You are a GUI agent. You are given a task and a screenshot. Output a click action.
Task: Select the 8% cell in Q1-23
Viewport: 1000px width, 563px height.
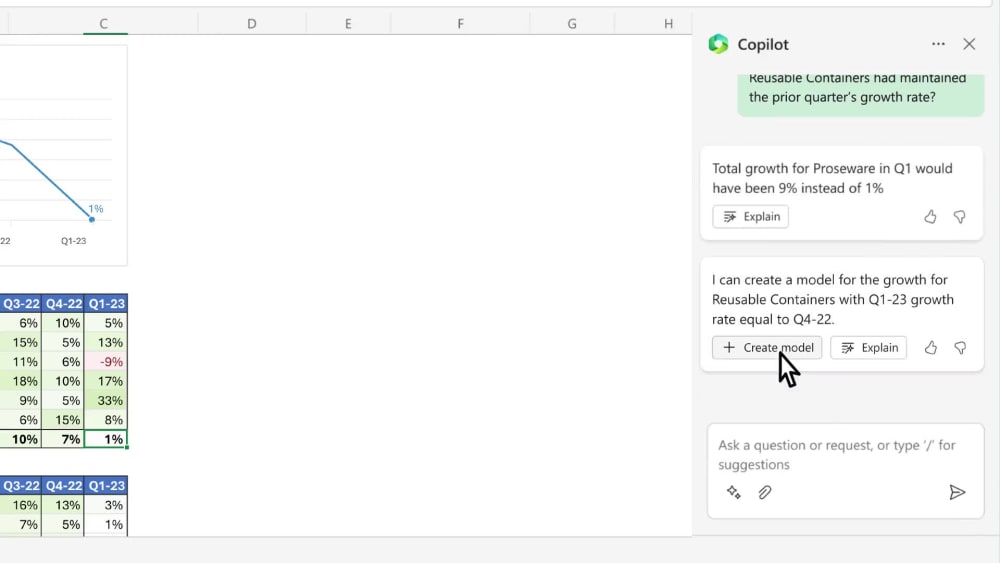coord(106,420)
